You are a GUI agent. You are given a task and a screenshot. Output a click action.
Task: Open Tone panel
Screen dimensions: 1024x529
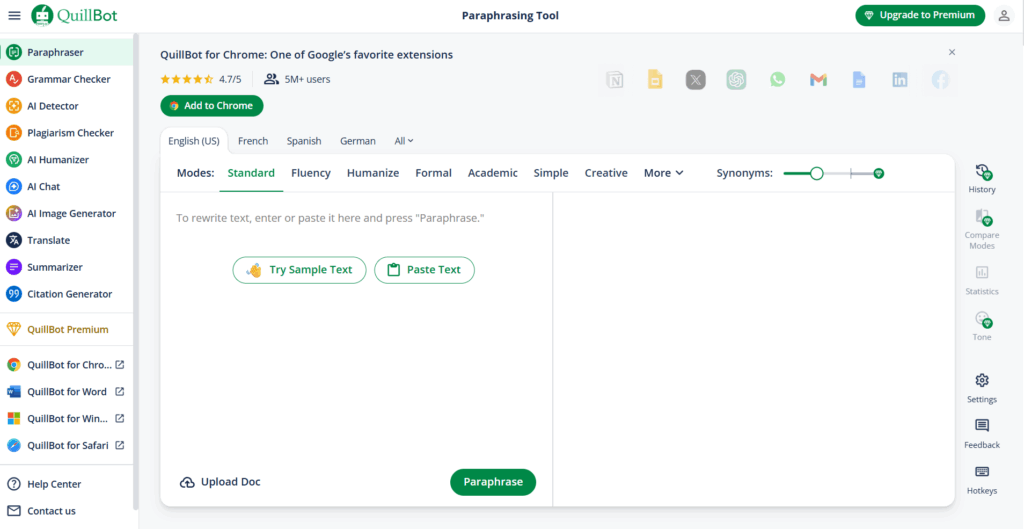point(982,327)
